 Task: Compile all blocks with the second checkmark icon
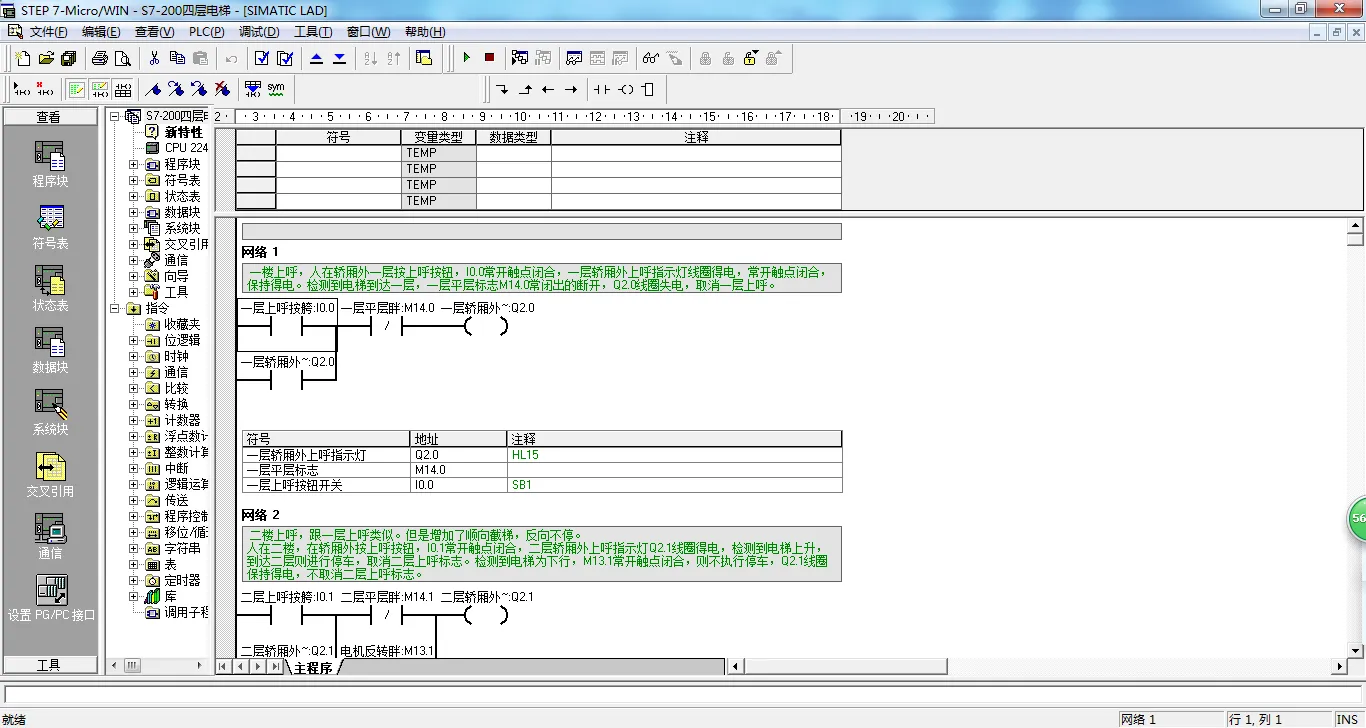tap(285, 58)
